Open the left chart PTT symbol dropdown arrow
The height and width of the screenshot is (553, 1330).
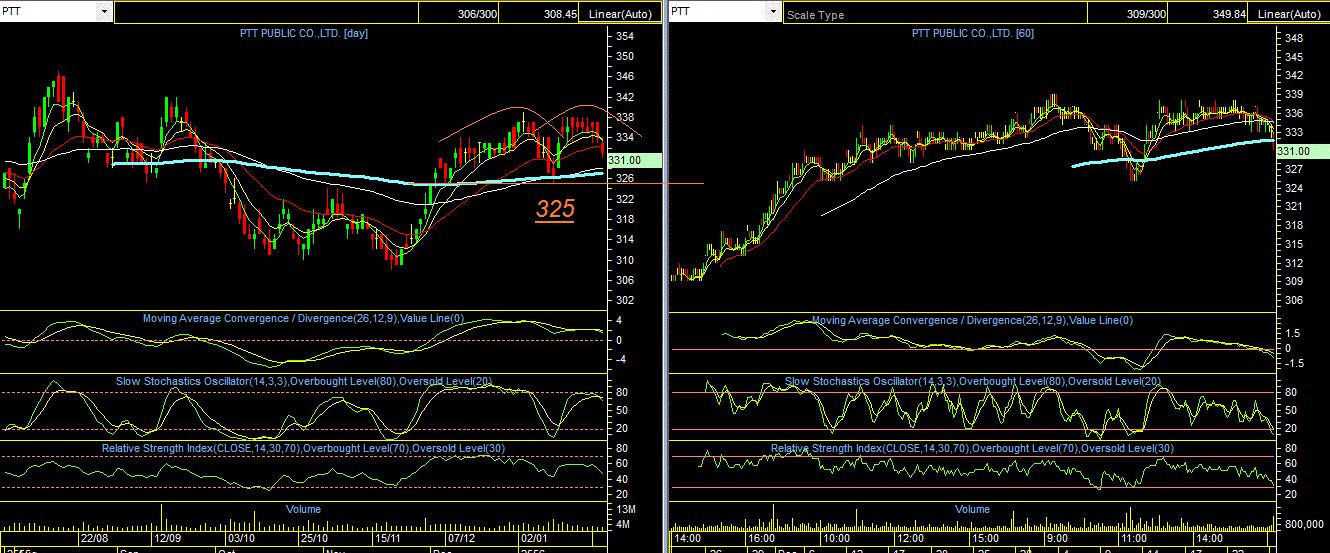coord(105,12)
